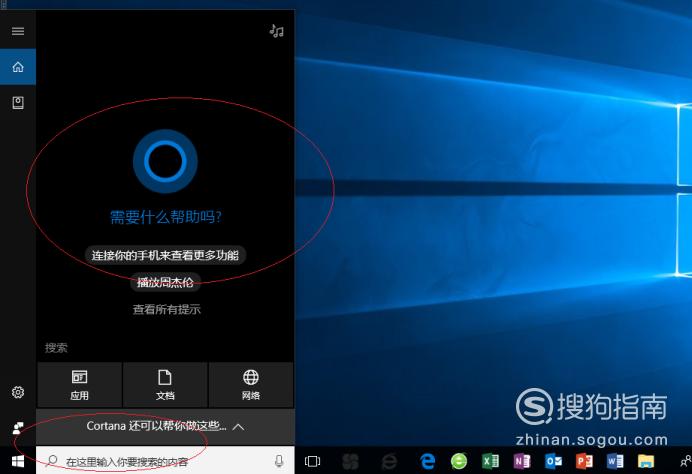Open the Cortana Notebook
Screen dimensions: 692x474
(18, 102)
